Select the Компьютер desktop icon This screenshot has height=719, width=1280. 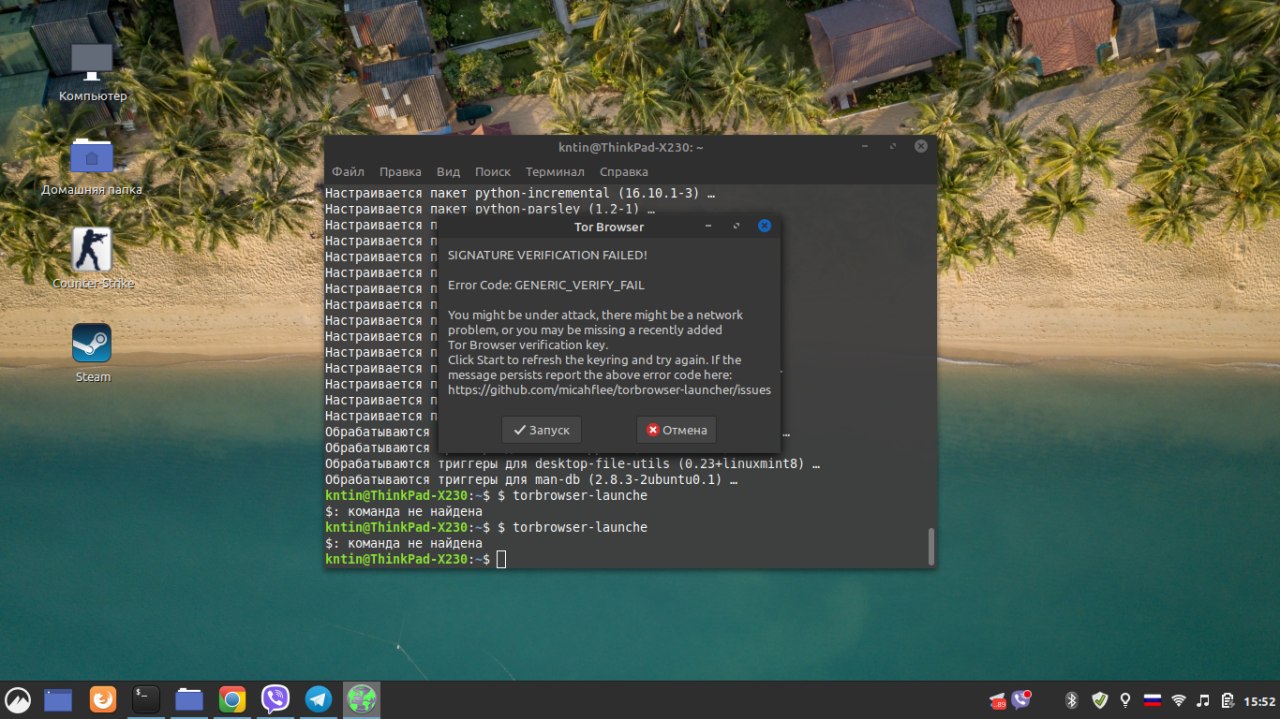[92, 73]
